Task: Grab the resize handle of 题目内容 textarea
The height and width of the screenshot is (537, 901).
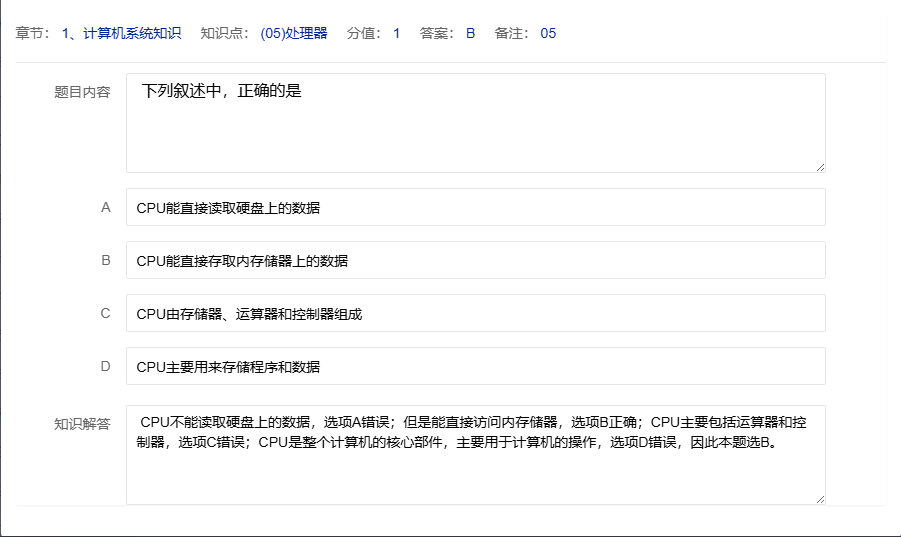Action: pyautogui.click(x=820, y=167)
